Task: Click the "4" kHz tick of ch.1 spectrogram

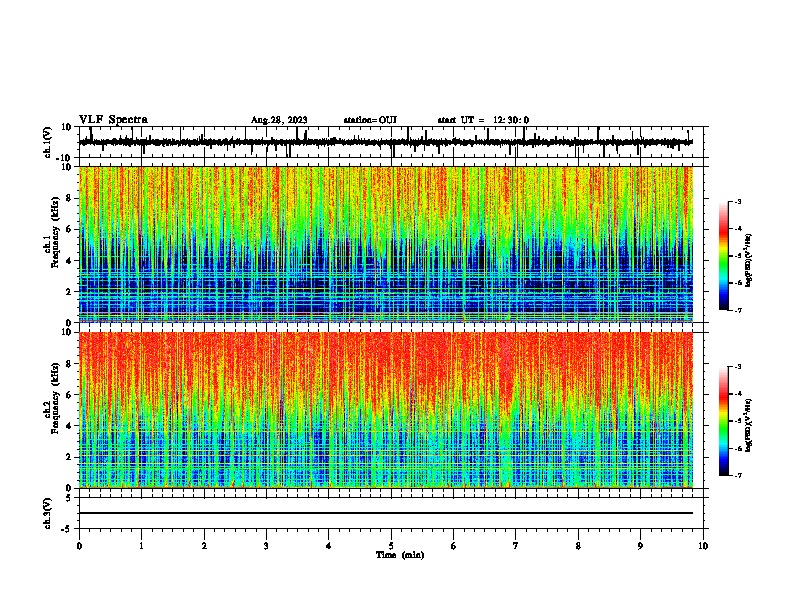Action: tap(69, 261)
